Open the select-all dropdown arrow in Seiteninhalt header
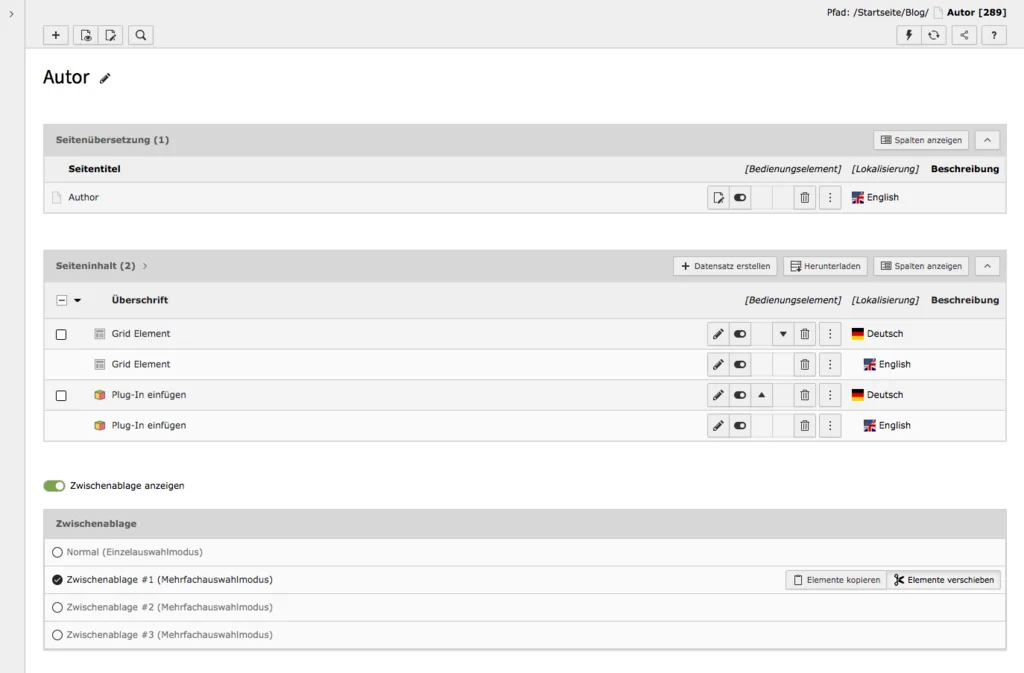Image resolution: width=1024 pixels, height=673 pixels. [76, 299]
